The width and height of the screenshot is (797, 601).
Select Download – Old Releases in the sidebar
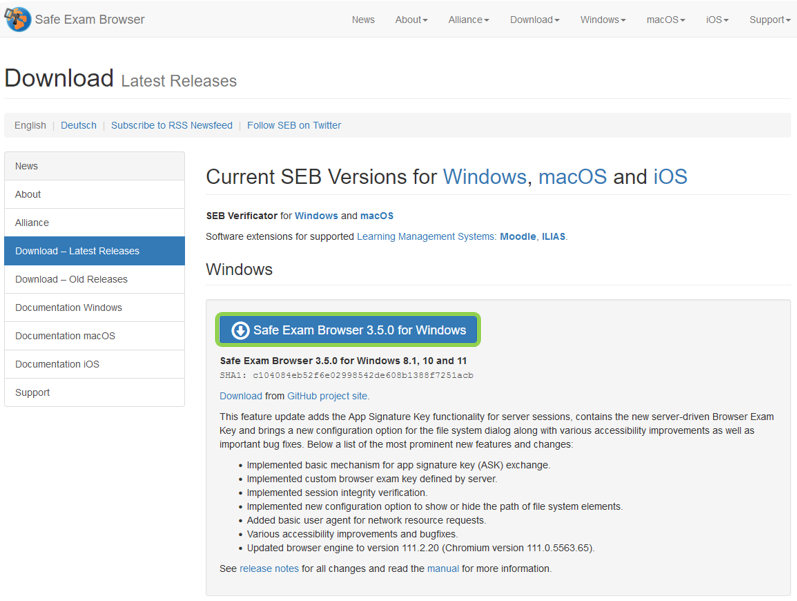pyautogui.click(x=71, y=280)
